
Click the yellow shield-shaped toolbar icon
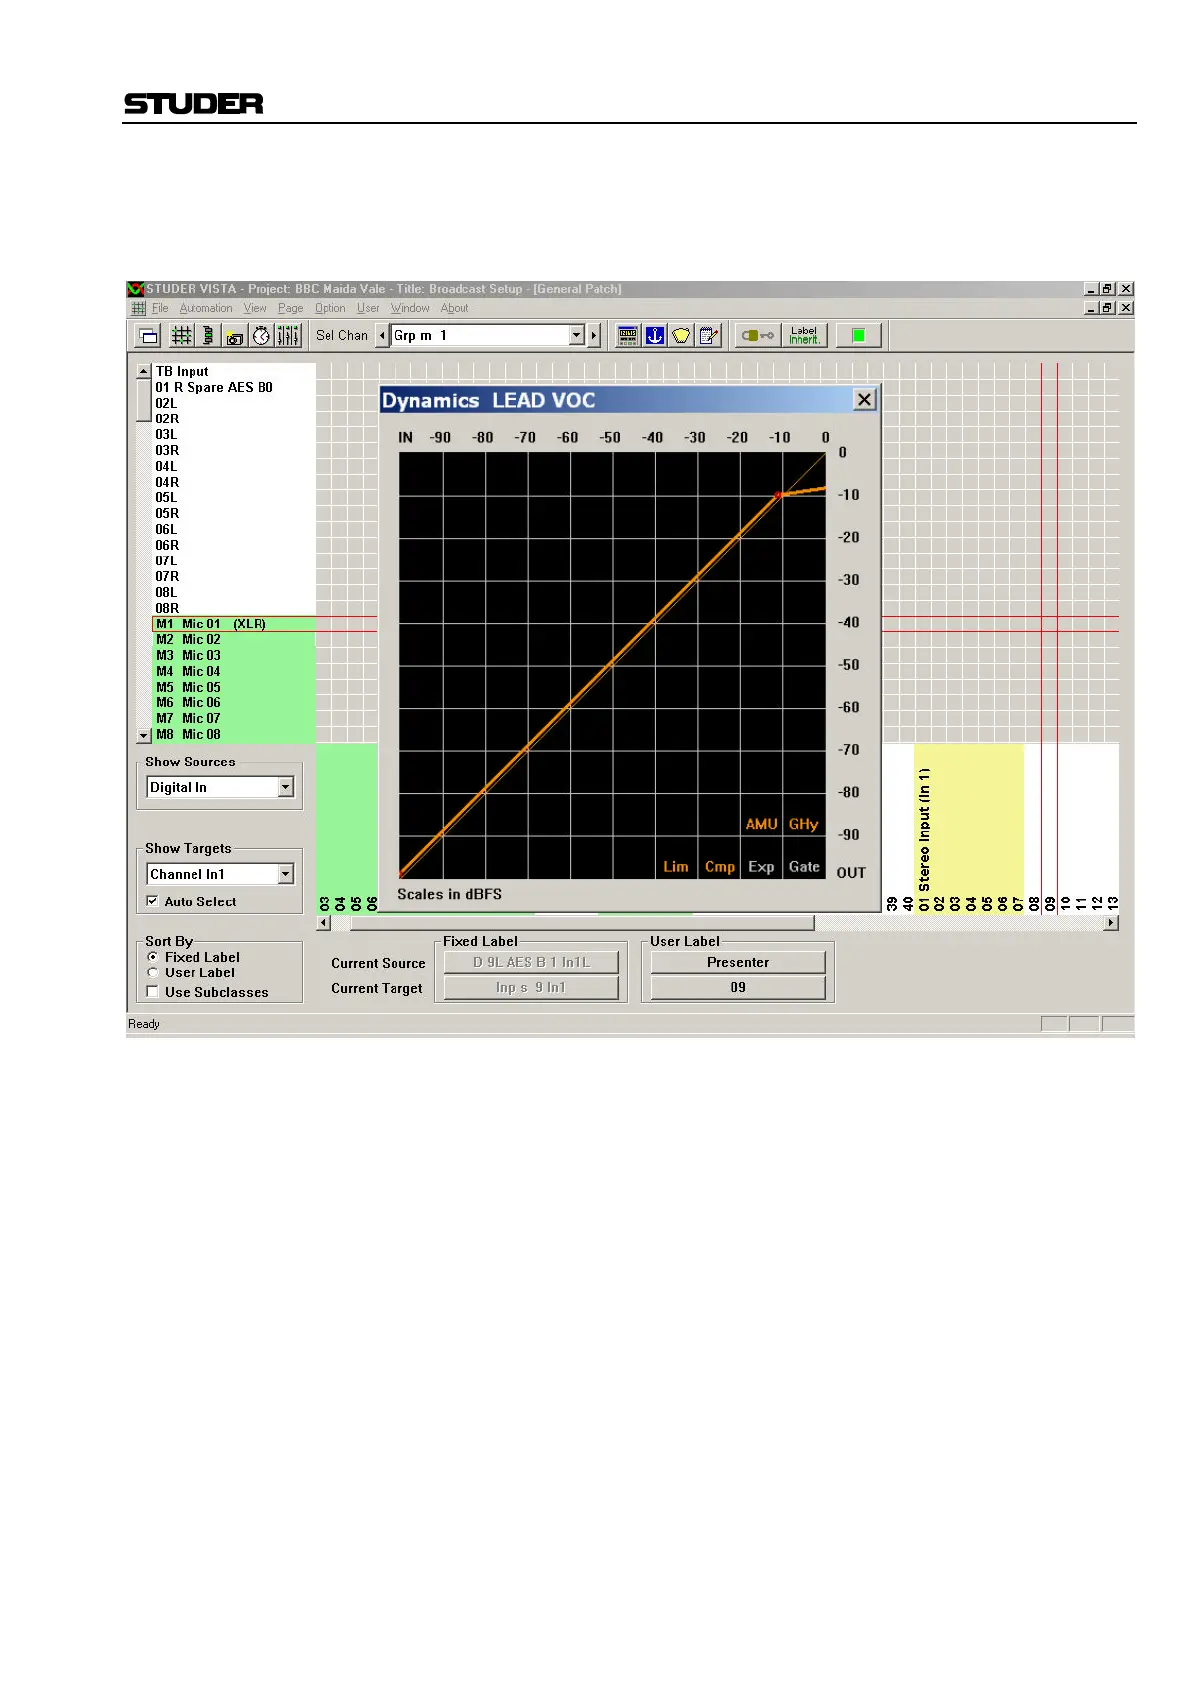[681, 336]
